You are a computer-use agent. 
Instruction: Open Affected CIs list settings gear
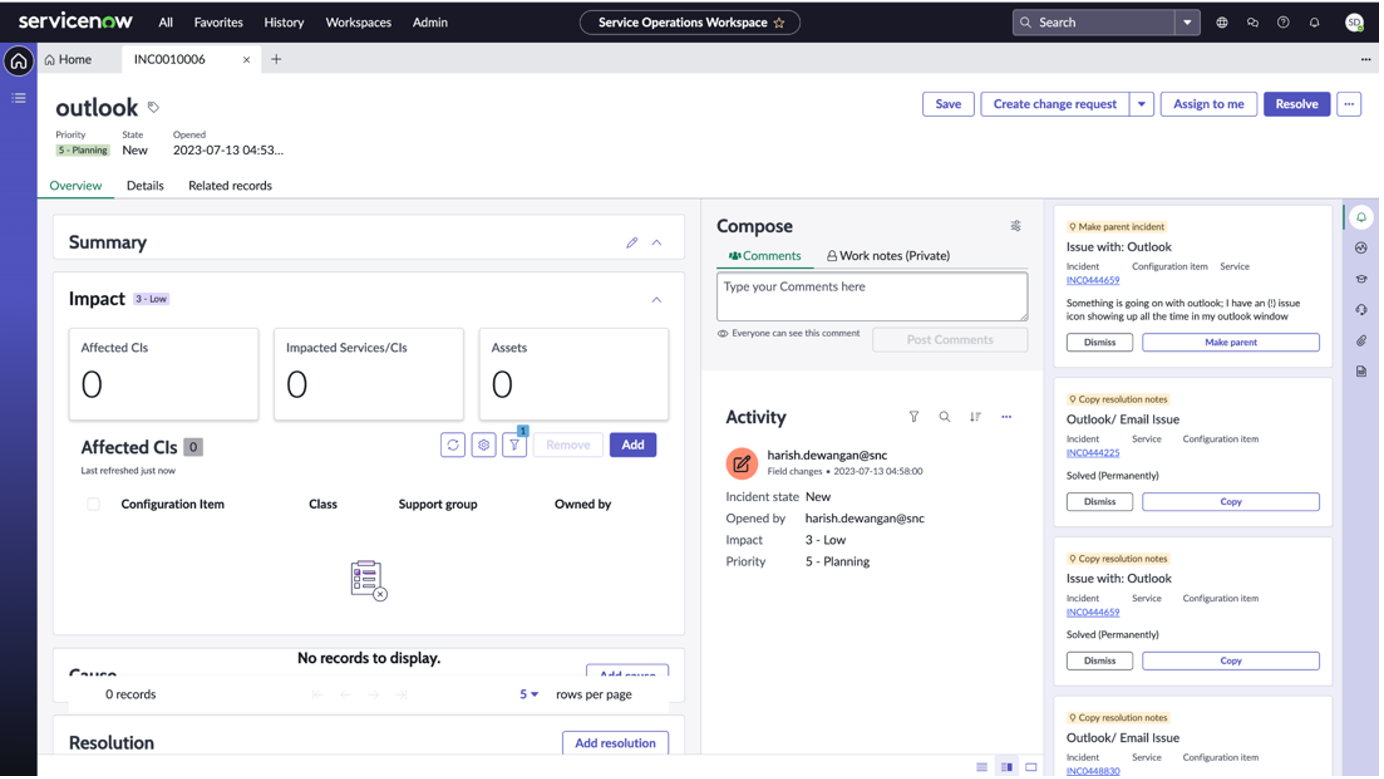pos(484,445)
